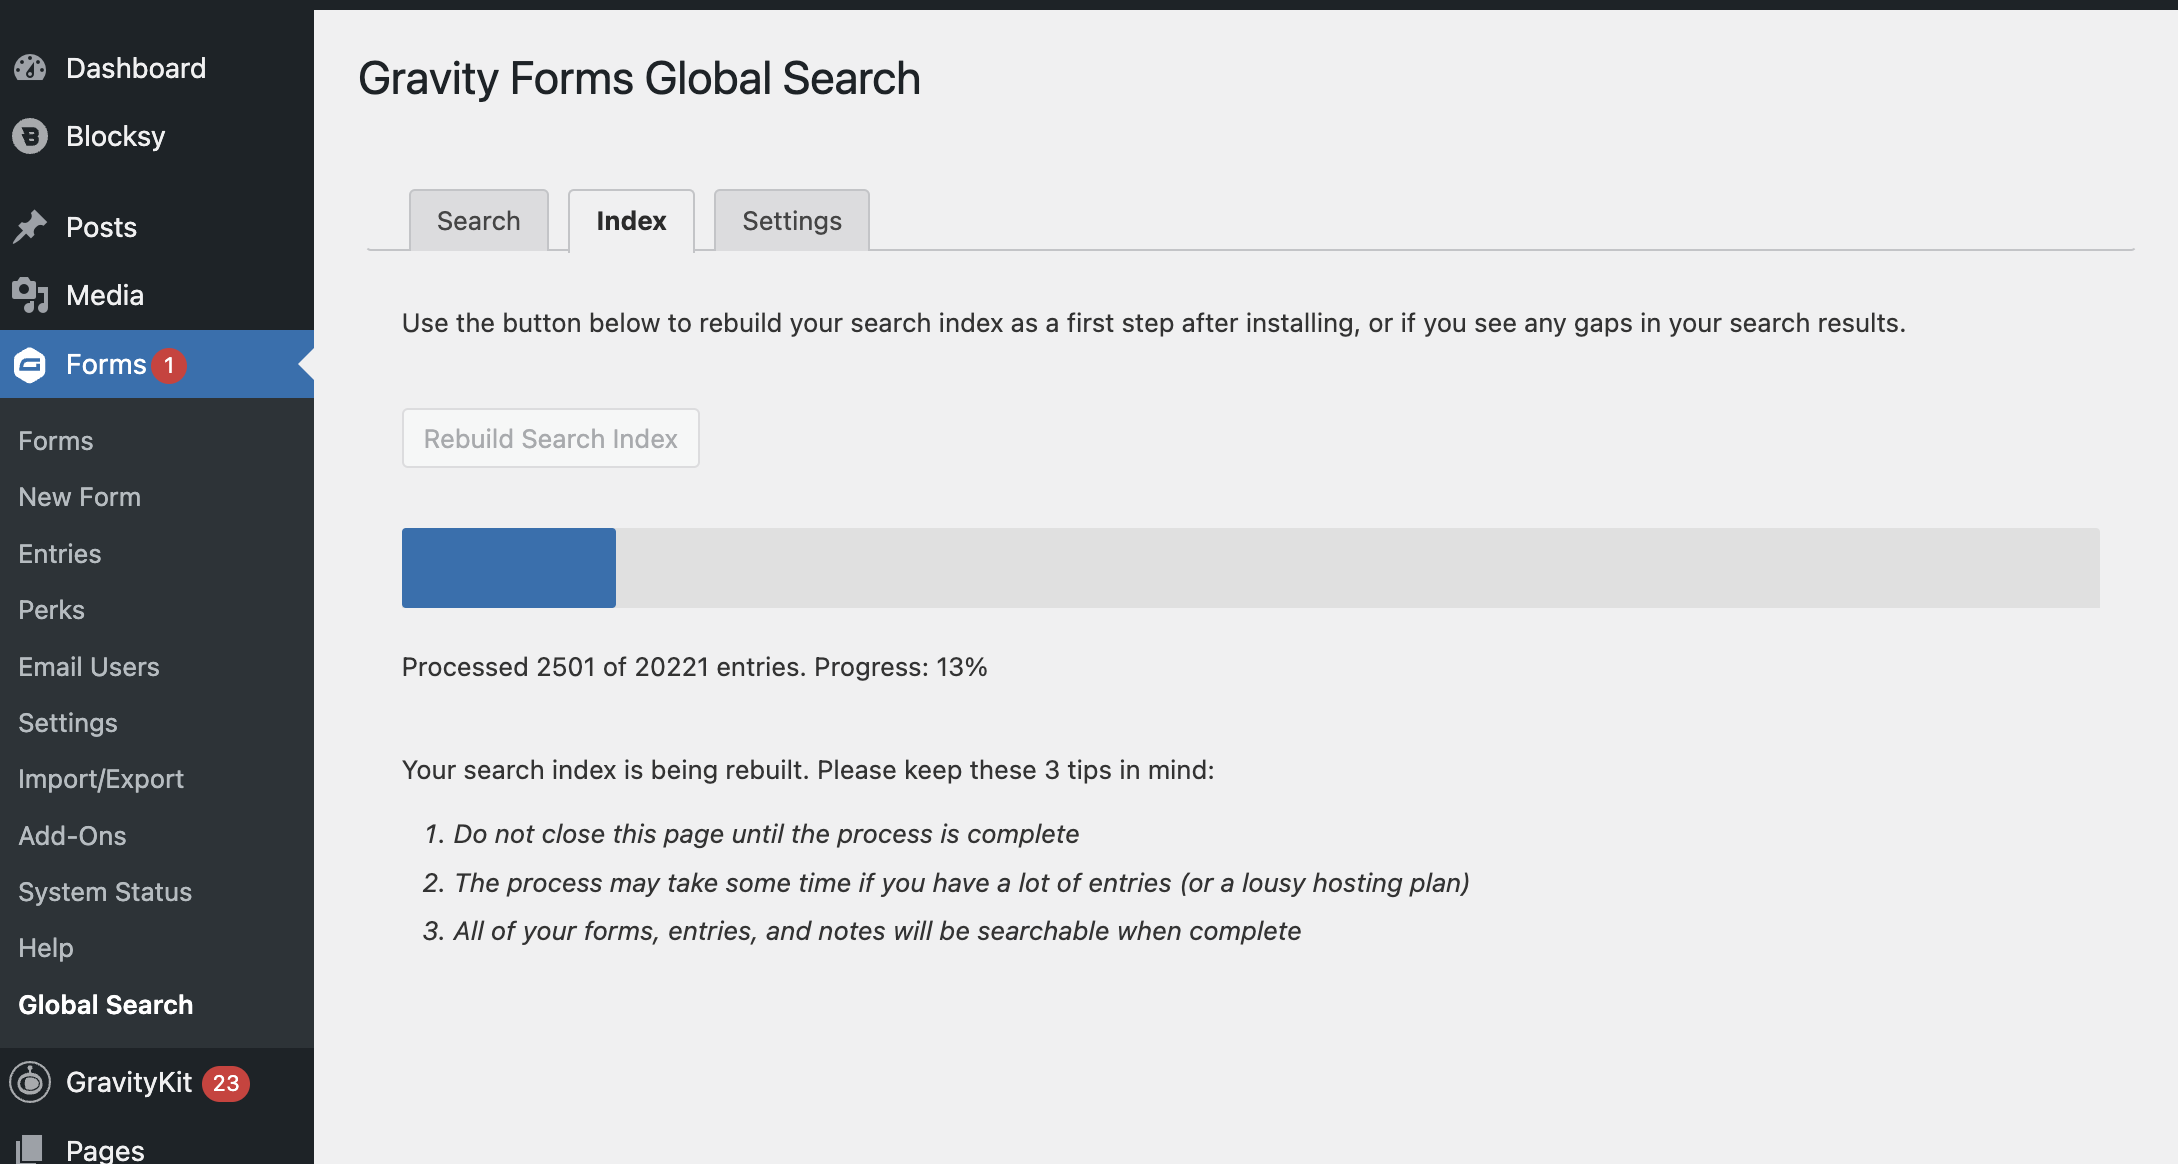Click the Dashboard gauge icon
2178x1164 pixels.
click(x=31, y=67)
